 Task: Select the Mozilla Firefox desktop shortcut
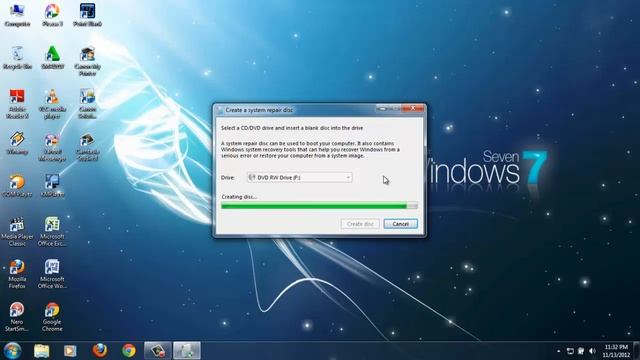click(17, 274)
